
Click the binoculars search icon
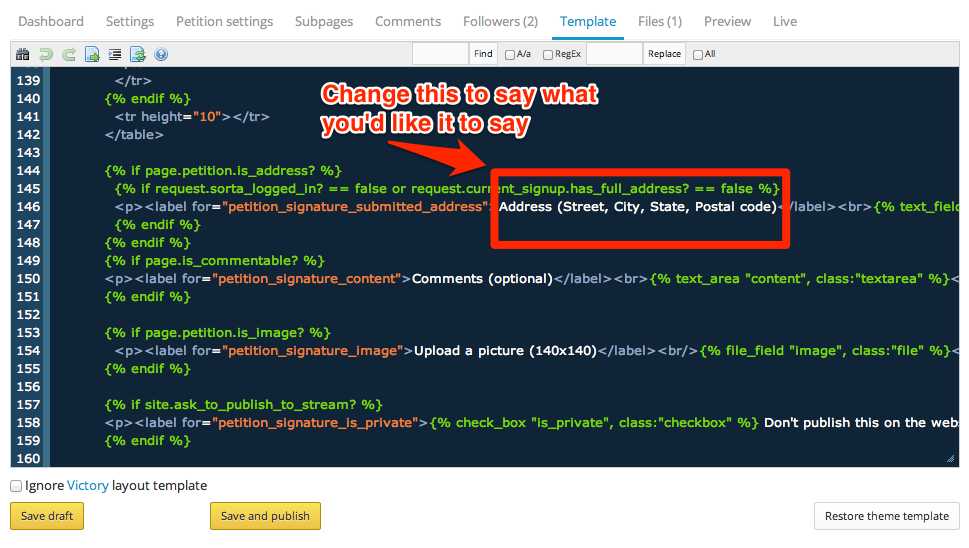pos(23,54)
